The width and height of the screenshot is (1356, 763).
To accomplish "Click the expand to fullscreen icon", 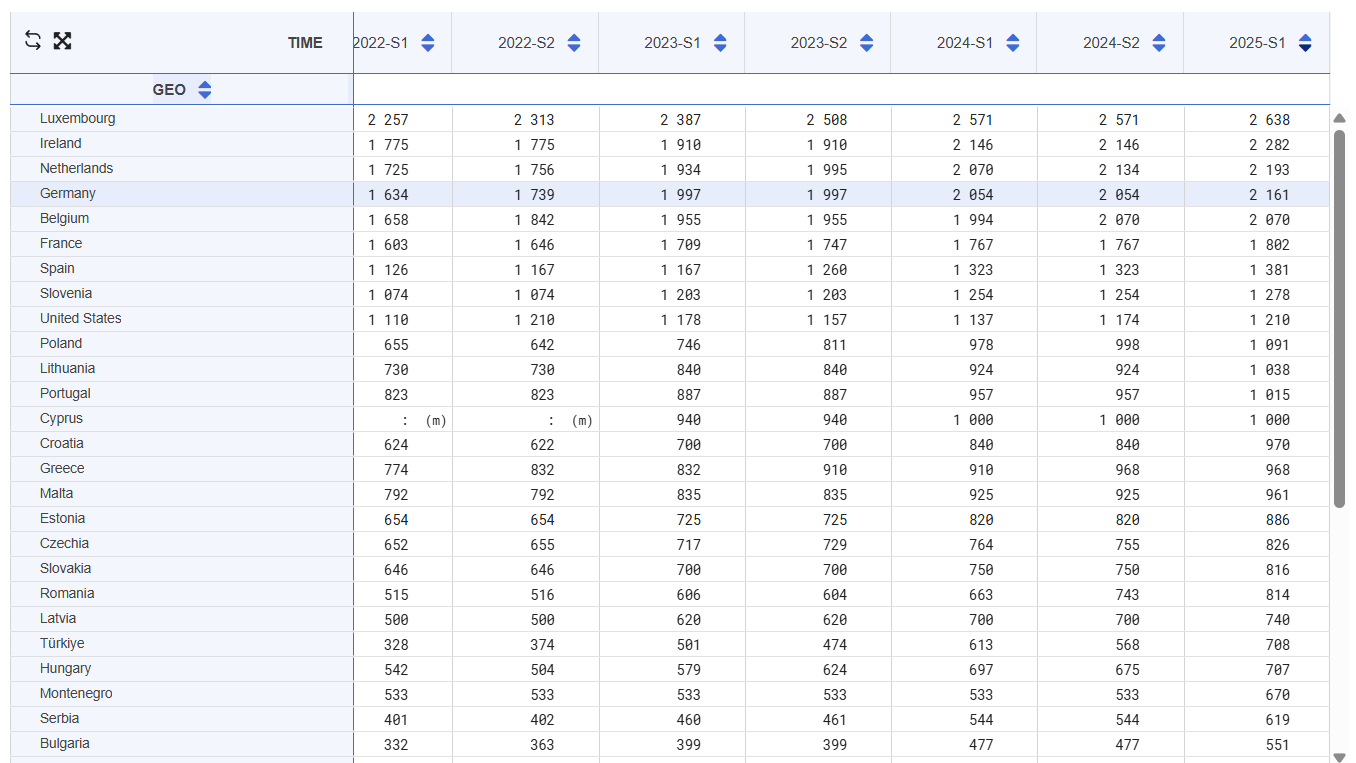I will 62,40.
